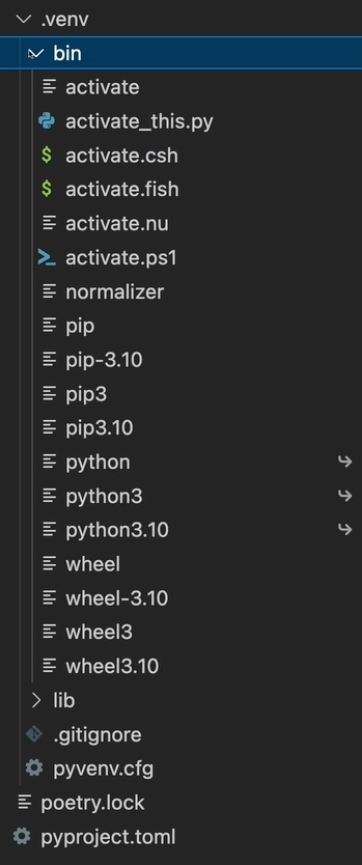Click the dollar icon next to activate.fish
The image size is (362, 865).
[47, 189]
